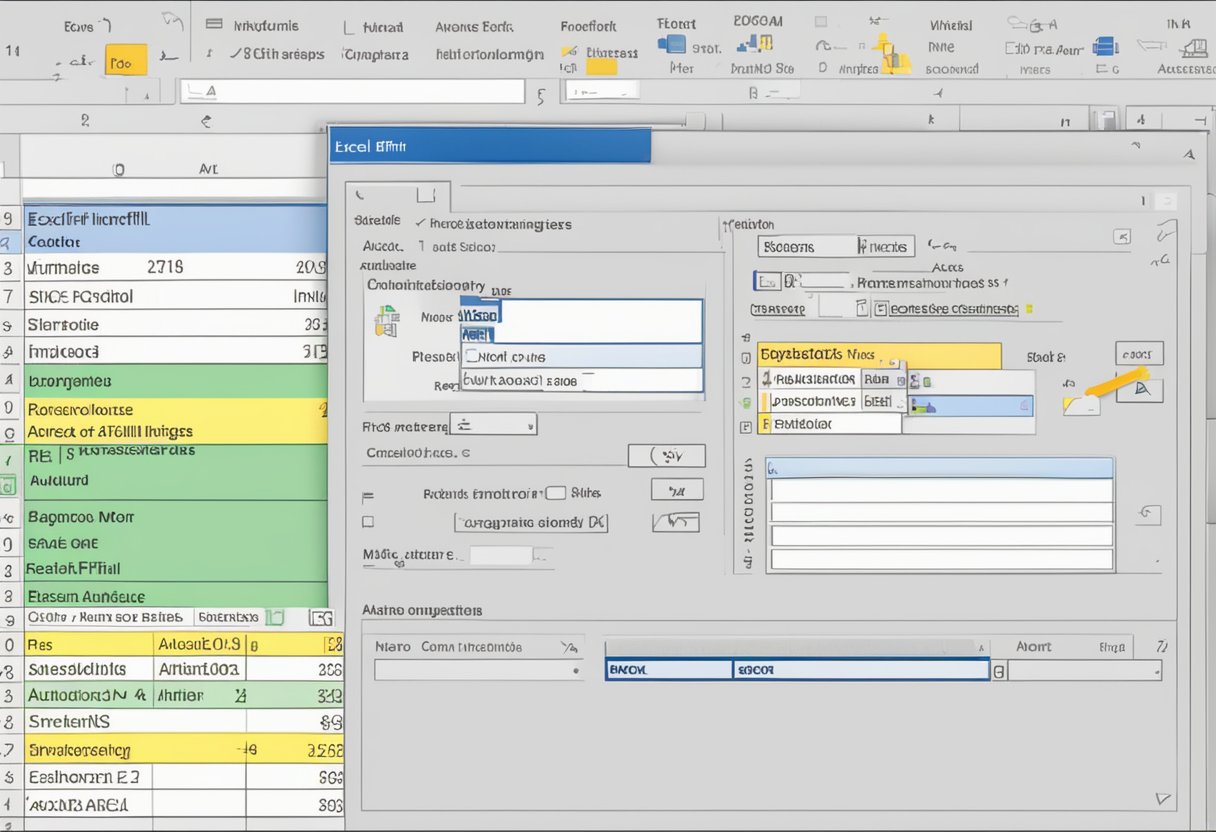Toggle the empty checkbox at the dialog's left edge
This screenshot has height=832, width=1216.
(x=368, y=521)
